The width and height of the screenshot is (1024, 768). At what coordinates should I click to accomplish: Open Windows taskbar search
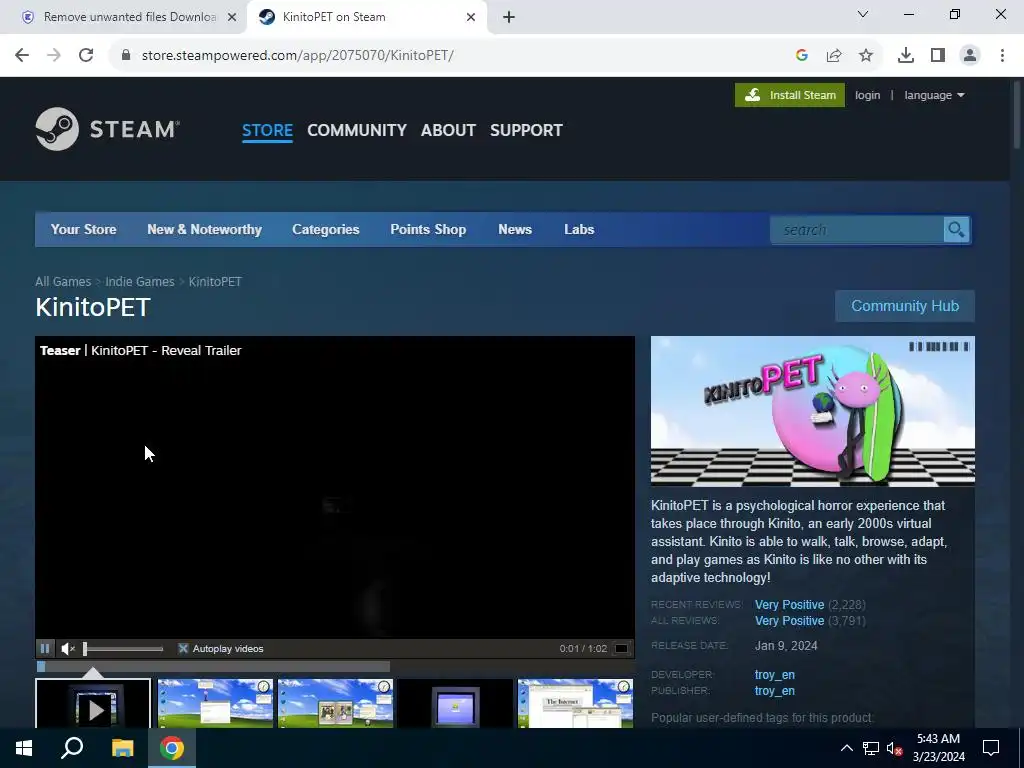tap(72, 748)
